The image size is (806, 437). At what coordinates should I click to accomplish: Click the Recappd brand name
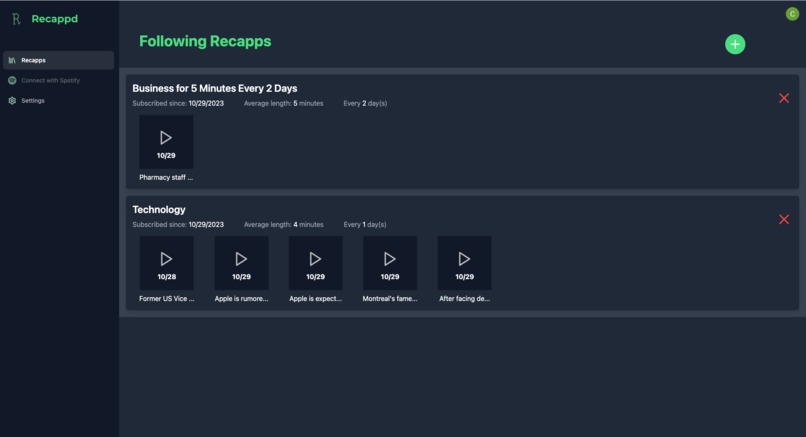click(x=54, y=19)
